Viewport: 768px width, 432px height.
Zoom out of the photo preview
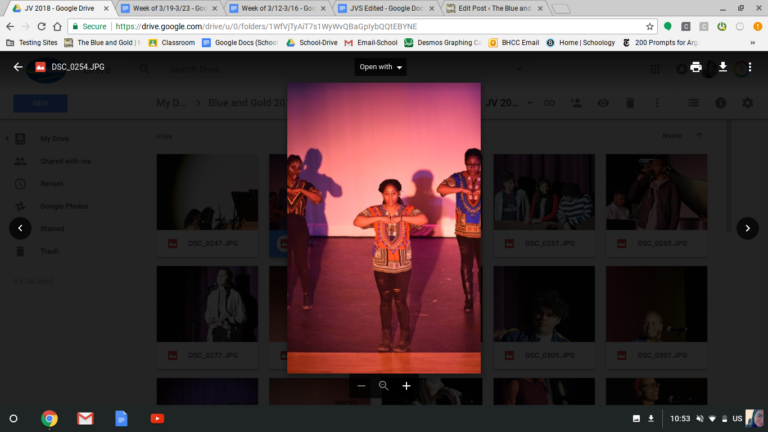[361, 386]
